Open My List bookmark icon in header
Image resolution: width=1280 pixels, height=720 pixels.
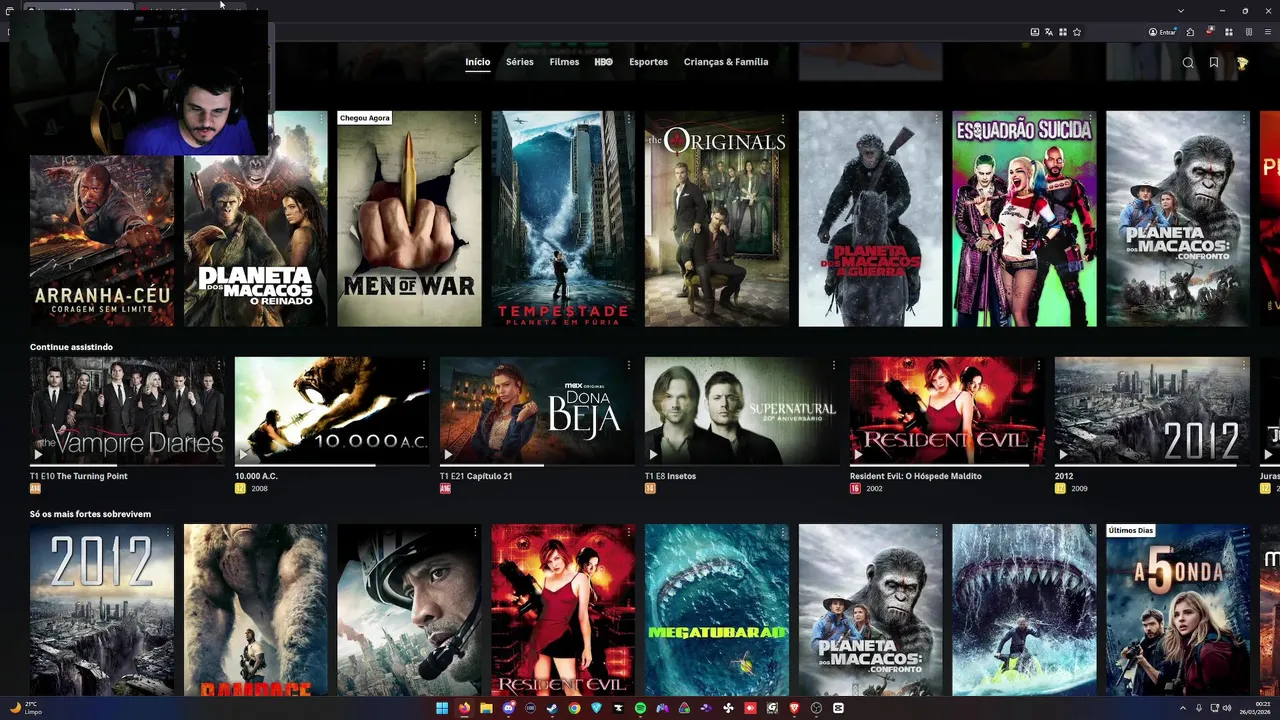(1214, 63)
